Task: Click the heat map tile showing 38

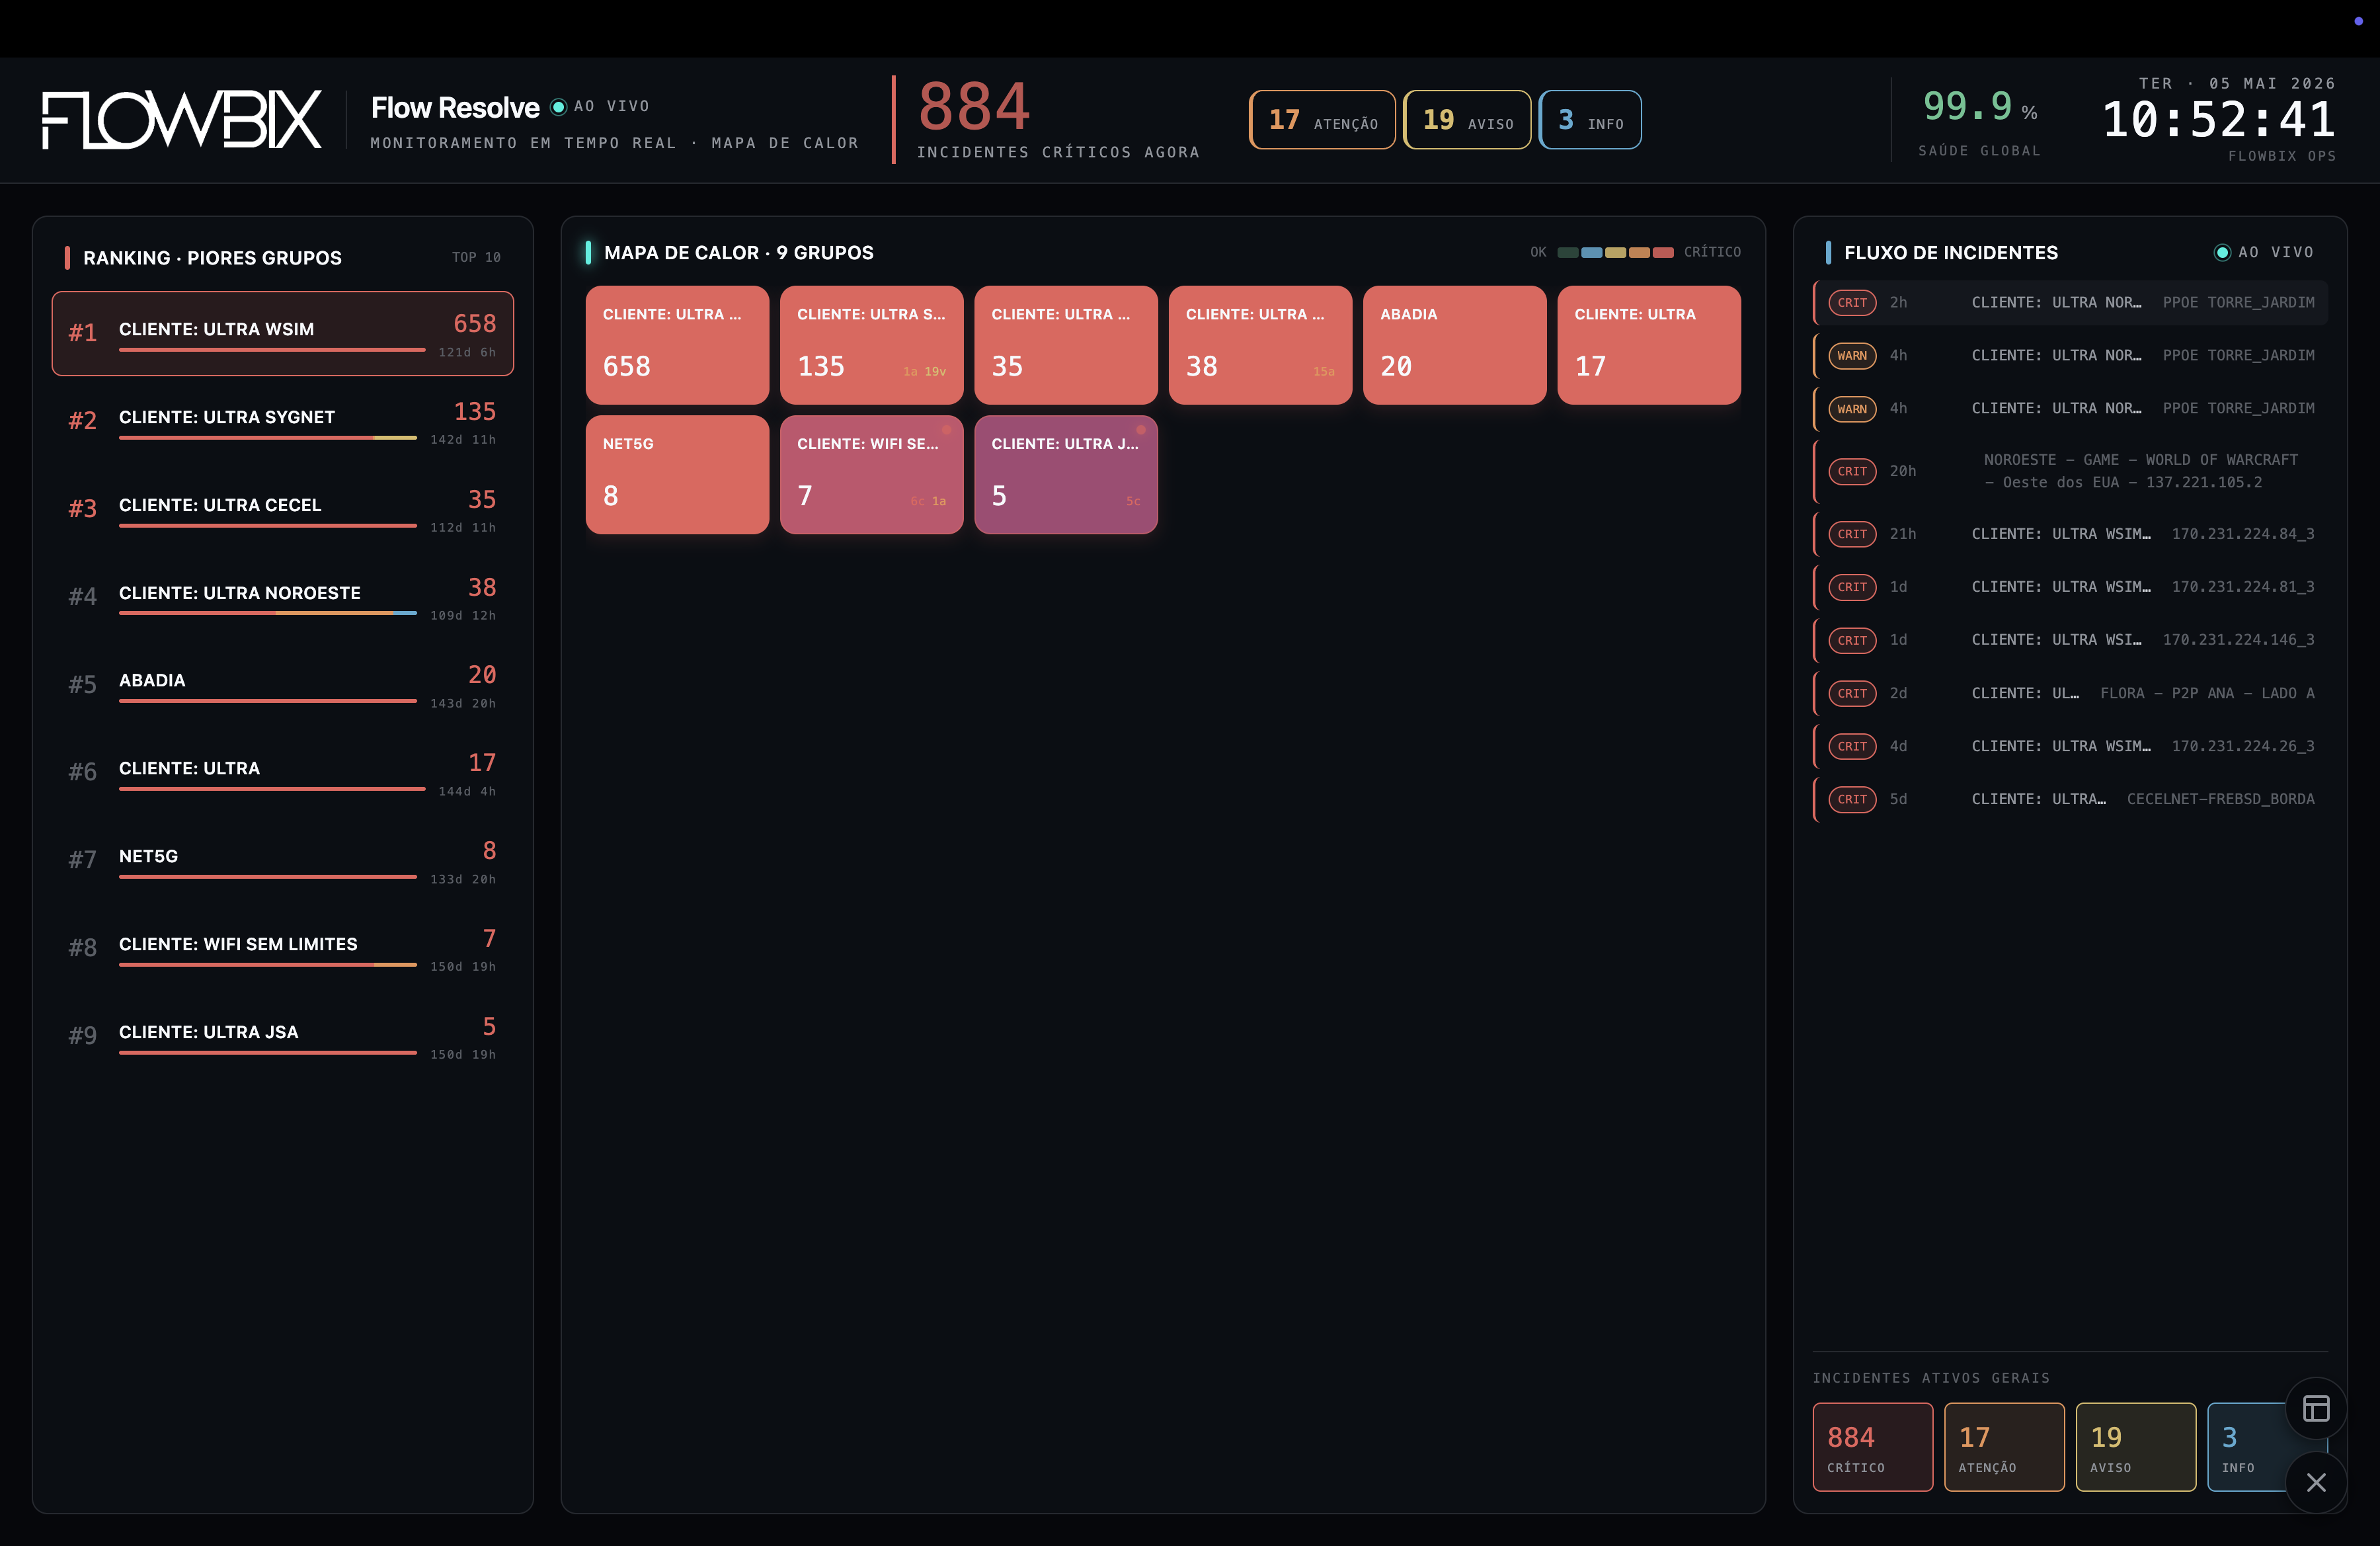Action: click(1260, 345)
